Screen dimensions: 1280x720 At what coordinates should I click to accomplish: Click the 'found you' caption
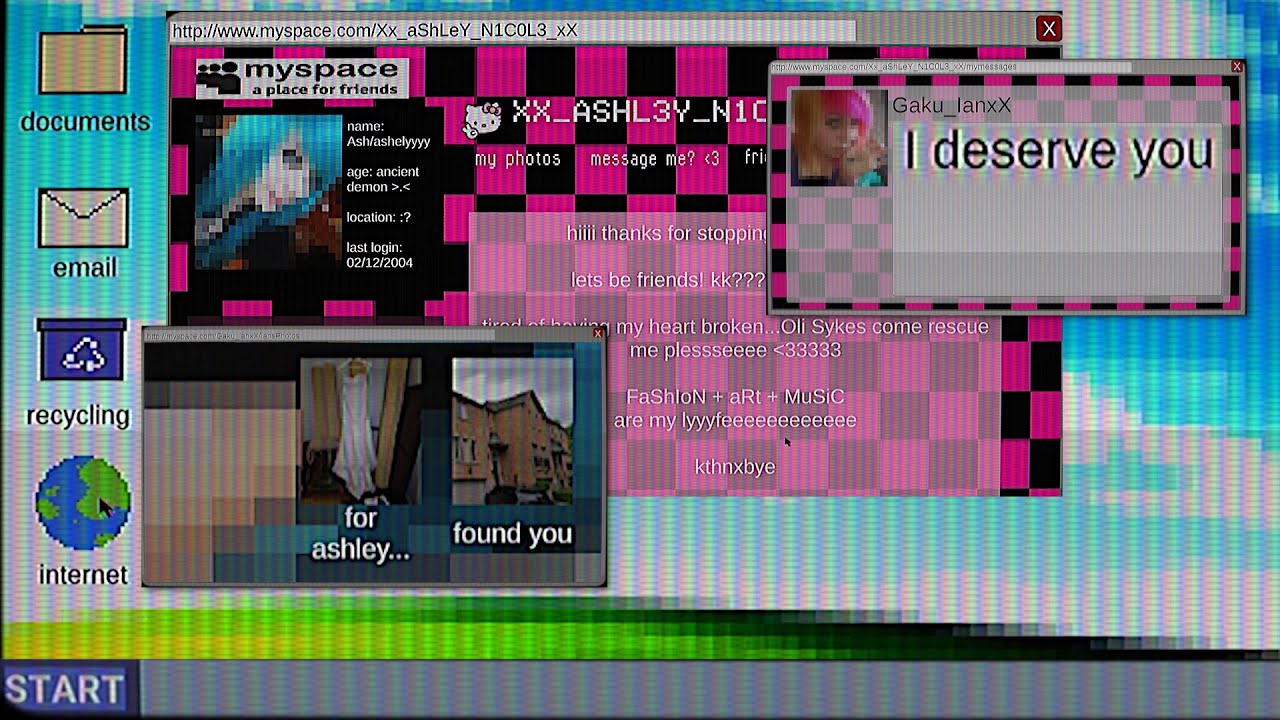click(x=512, y=534)
